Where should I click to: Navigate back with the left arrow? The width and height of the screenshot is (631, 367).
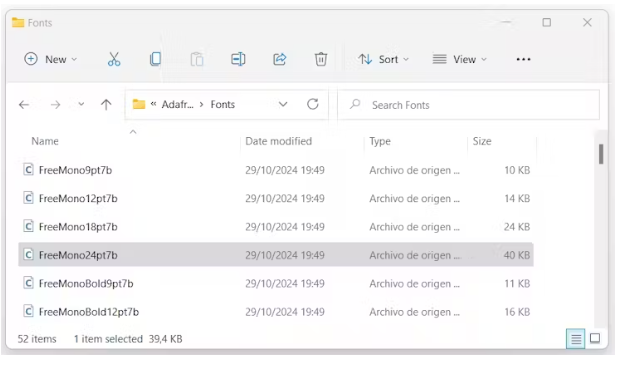[x=24, y=105]
